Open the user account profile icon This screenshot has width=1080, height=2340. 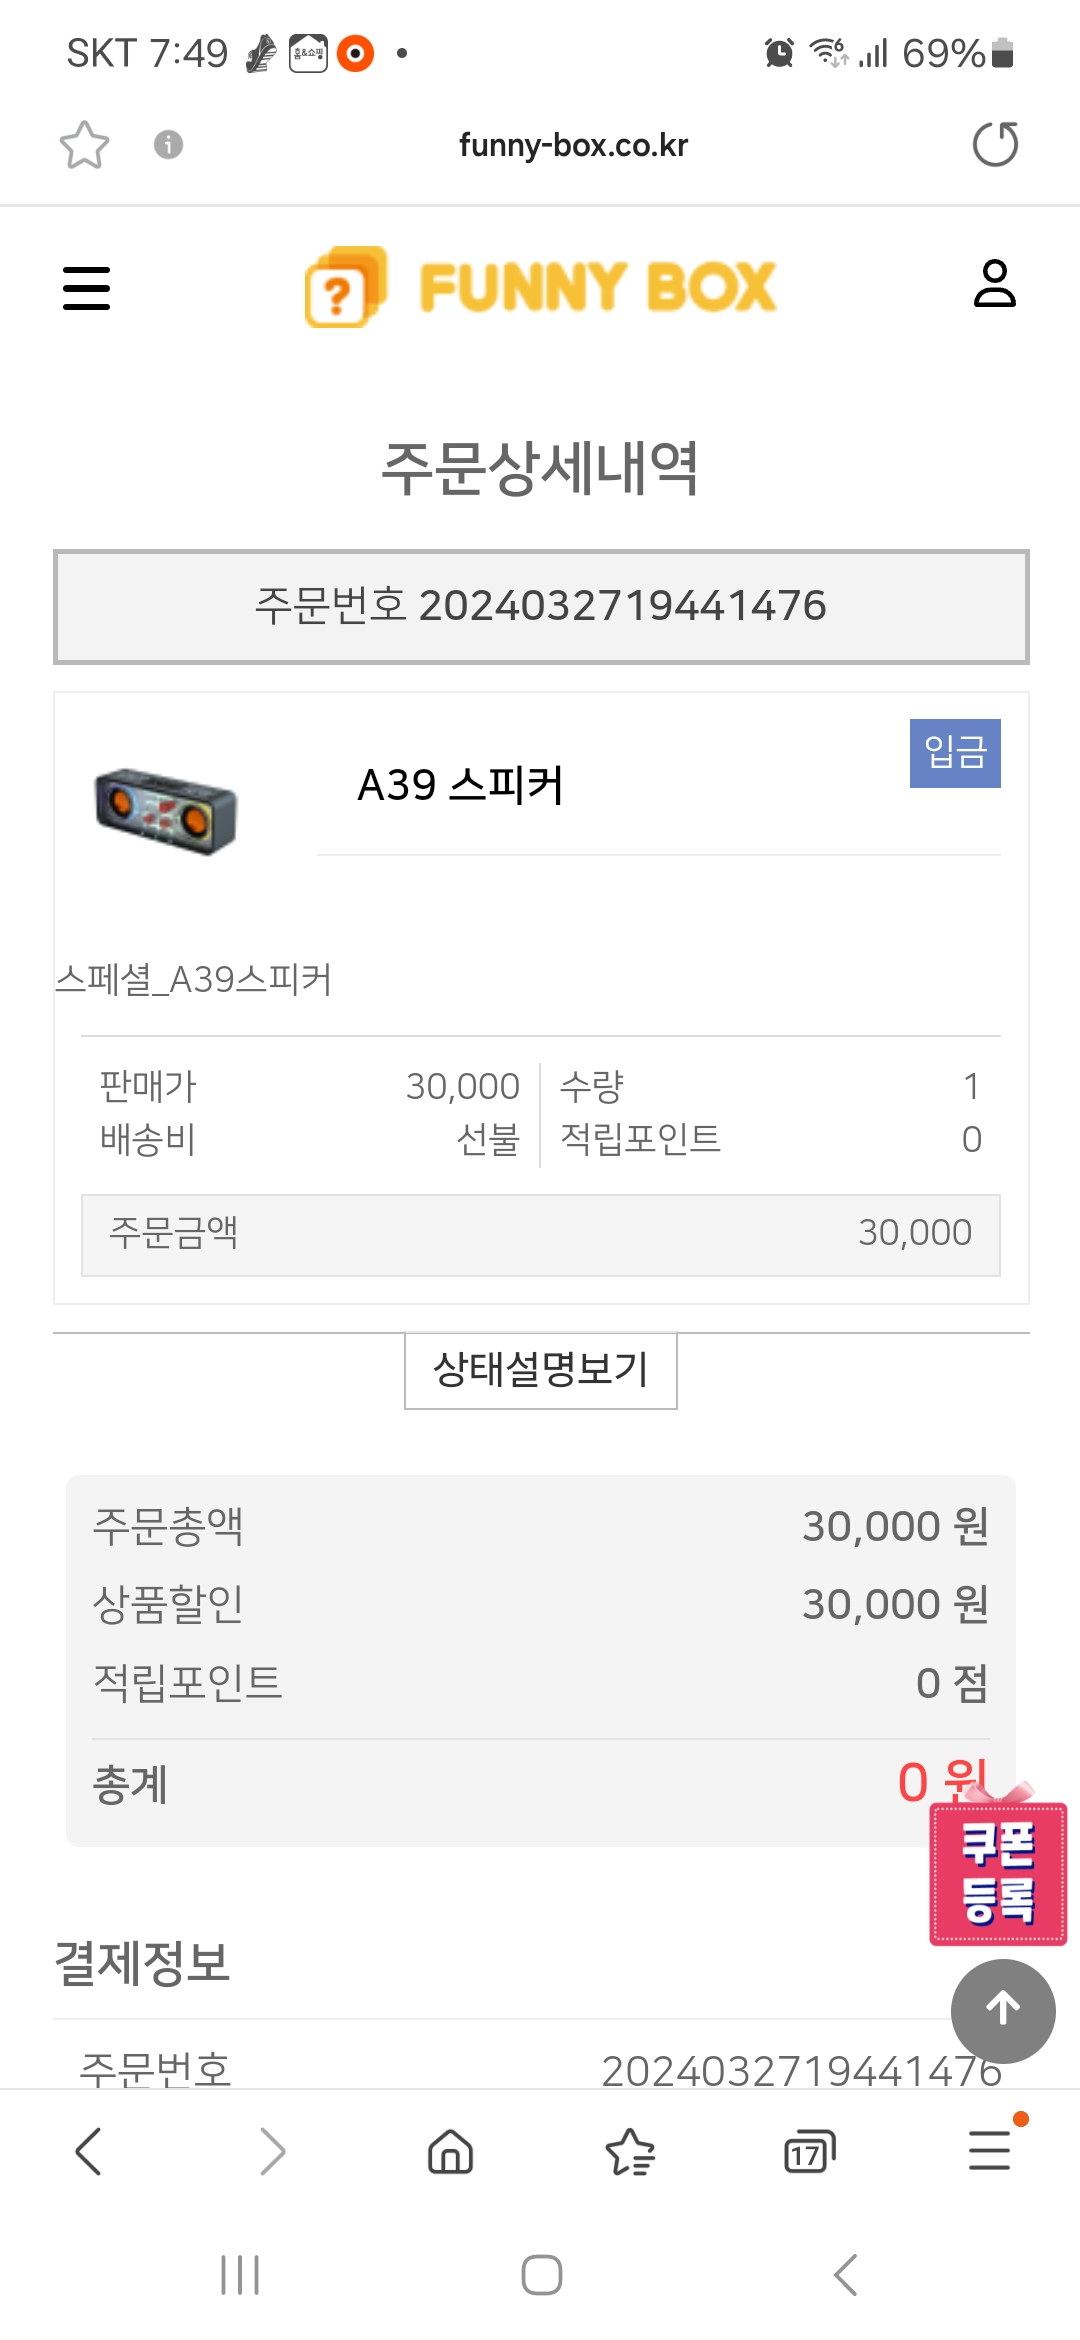point(994,284)
